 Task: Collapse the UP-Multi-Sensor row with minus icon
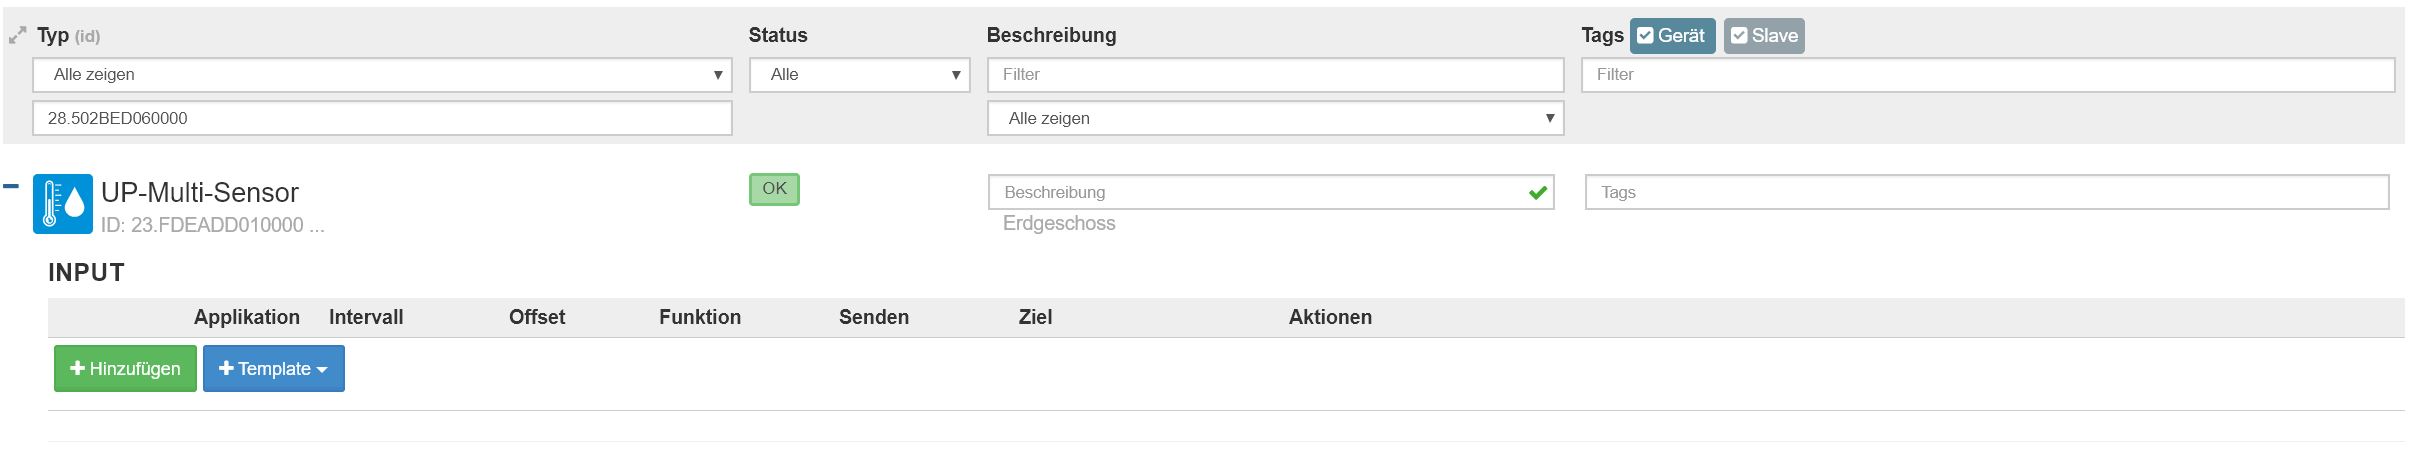pos(11,186)
